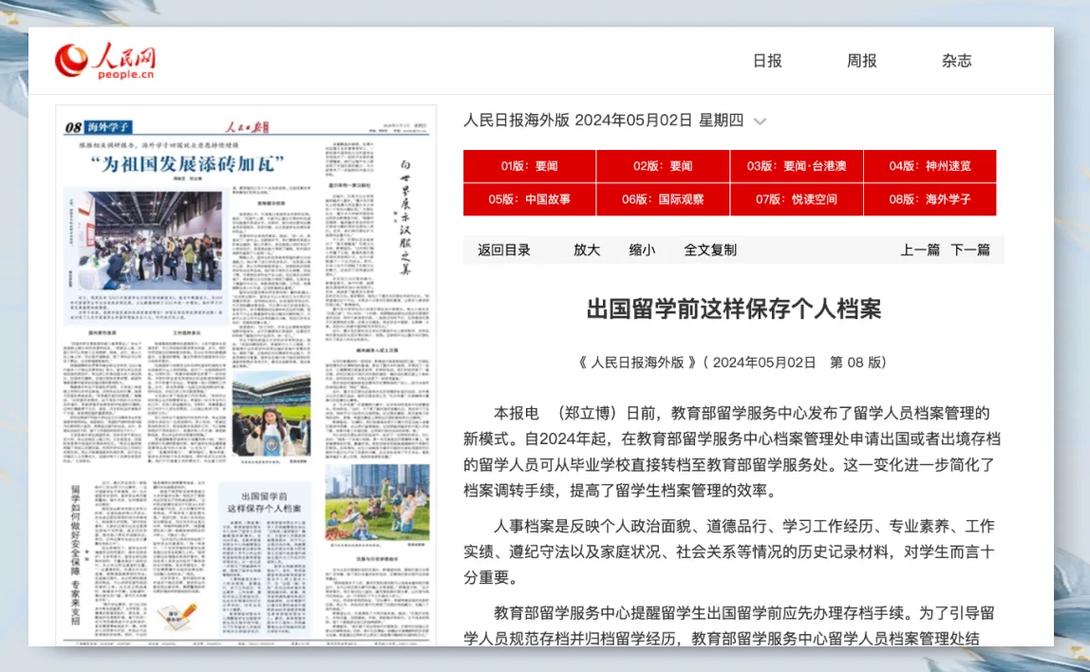
Task: Go to next article via 下一篇
Action: tap(970, 249)
